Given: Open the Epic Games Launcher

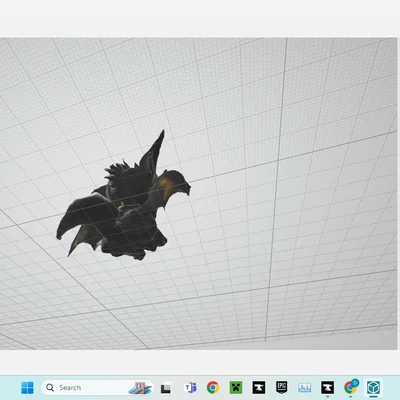Looking at the screenshot, I should (282, 387).
